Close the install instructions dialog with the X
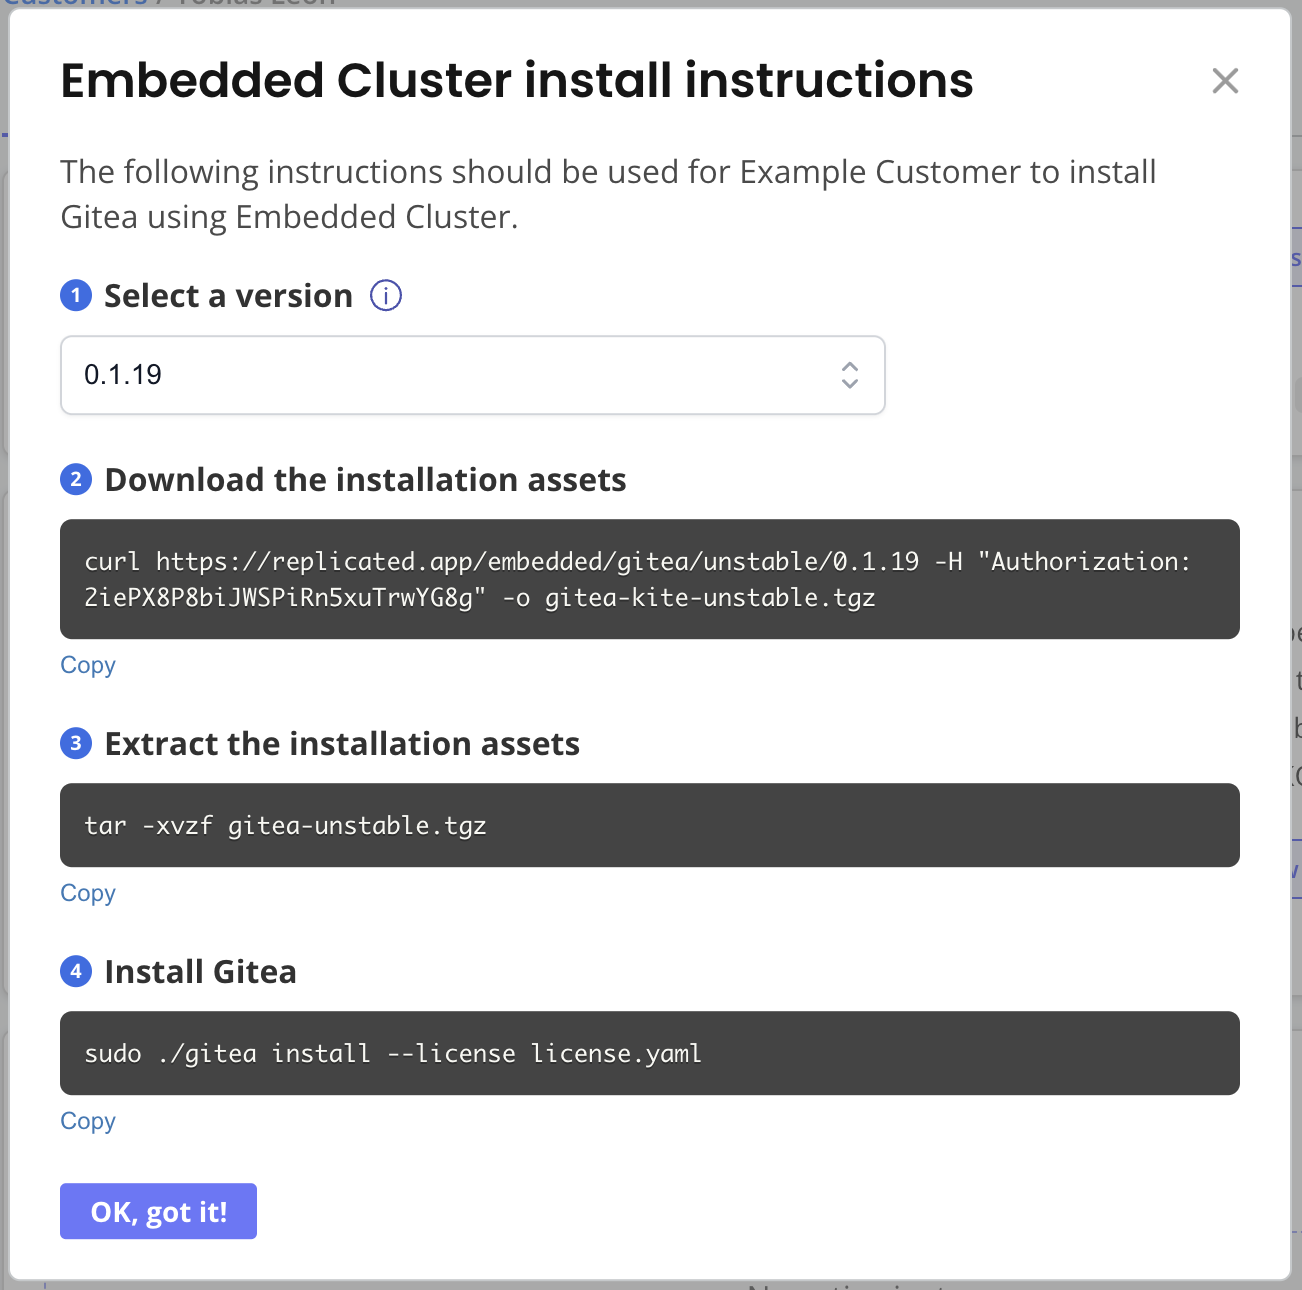1302x1290 pixels. pyautogui.click(x=1225, y=81)
